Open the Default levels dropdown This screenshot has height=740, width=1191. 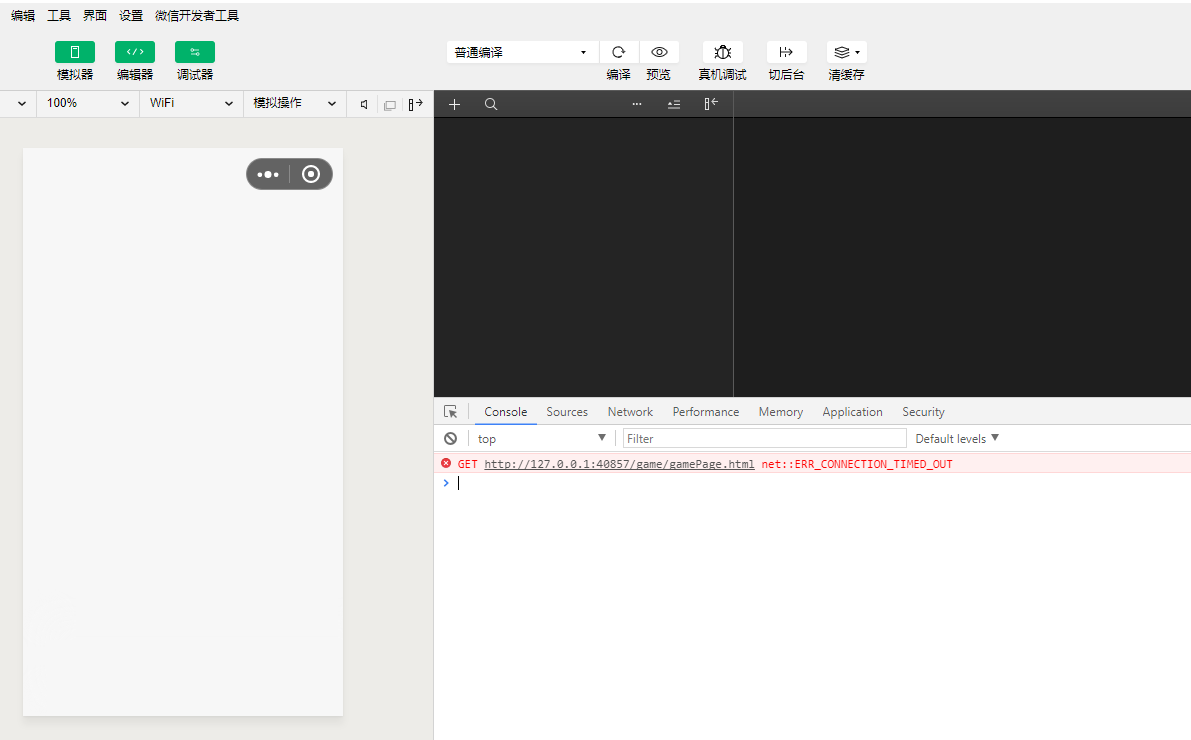956,438
